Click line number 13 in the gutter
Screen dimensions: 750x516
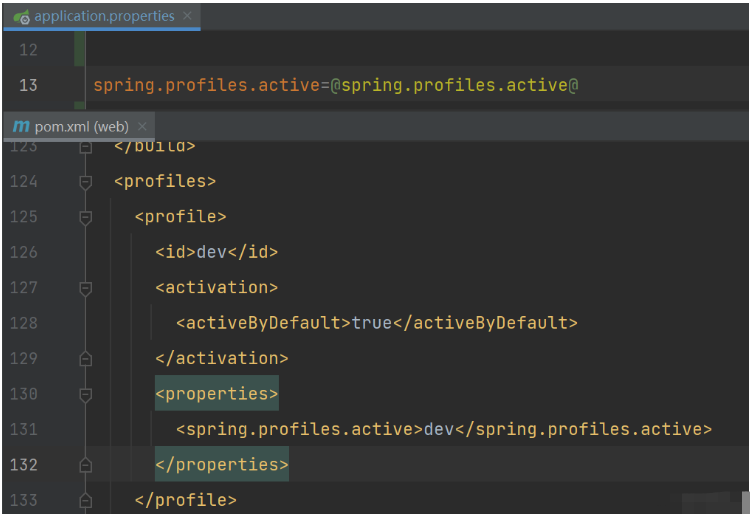[x=28, y=85]
